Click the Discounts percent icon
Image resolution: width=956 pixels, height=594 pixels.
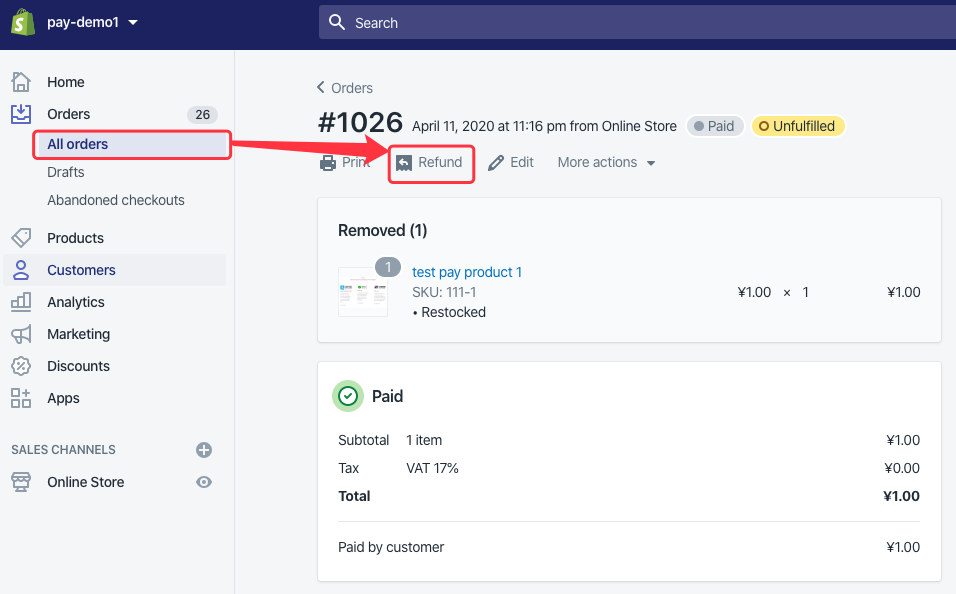20,365
